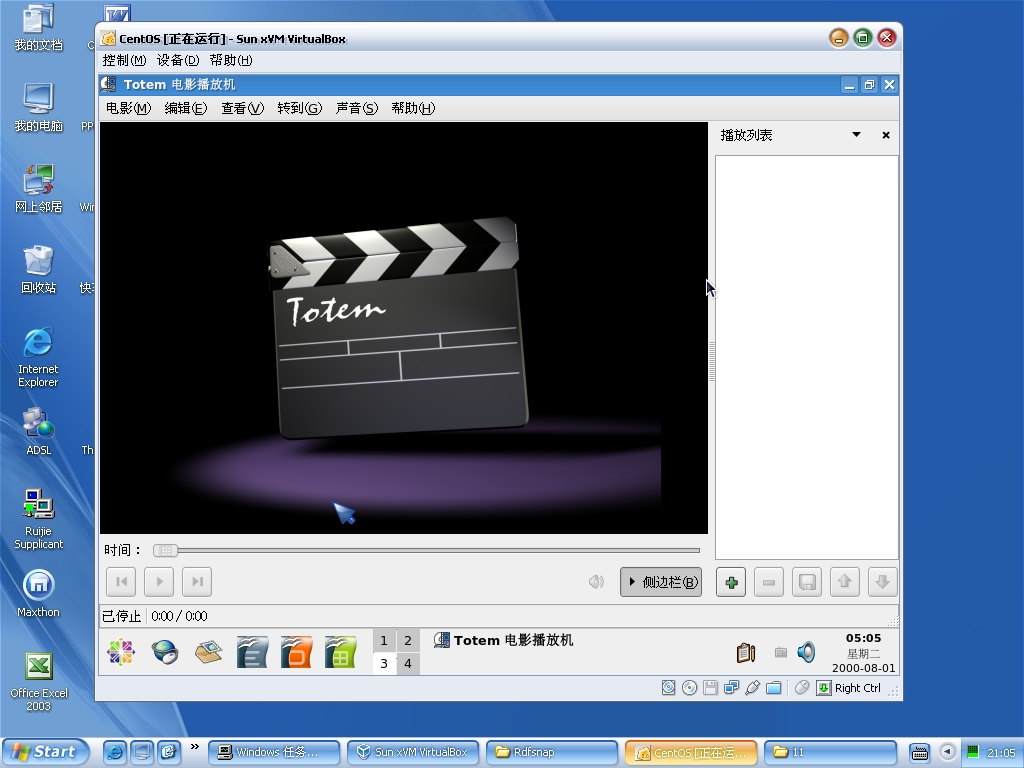Image resolution: width=1024 pixels, height=768 pixels.
Task: Close the 播放列表 sidebar with its x
Action: point(886,135)
